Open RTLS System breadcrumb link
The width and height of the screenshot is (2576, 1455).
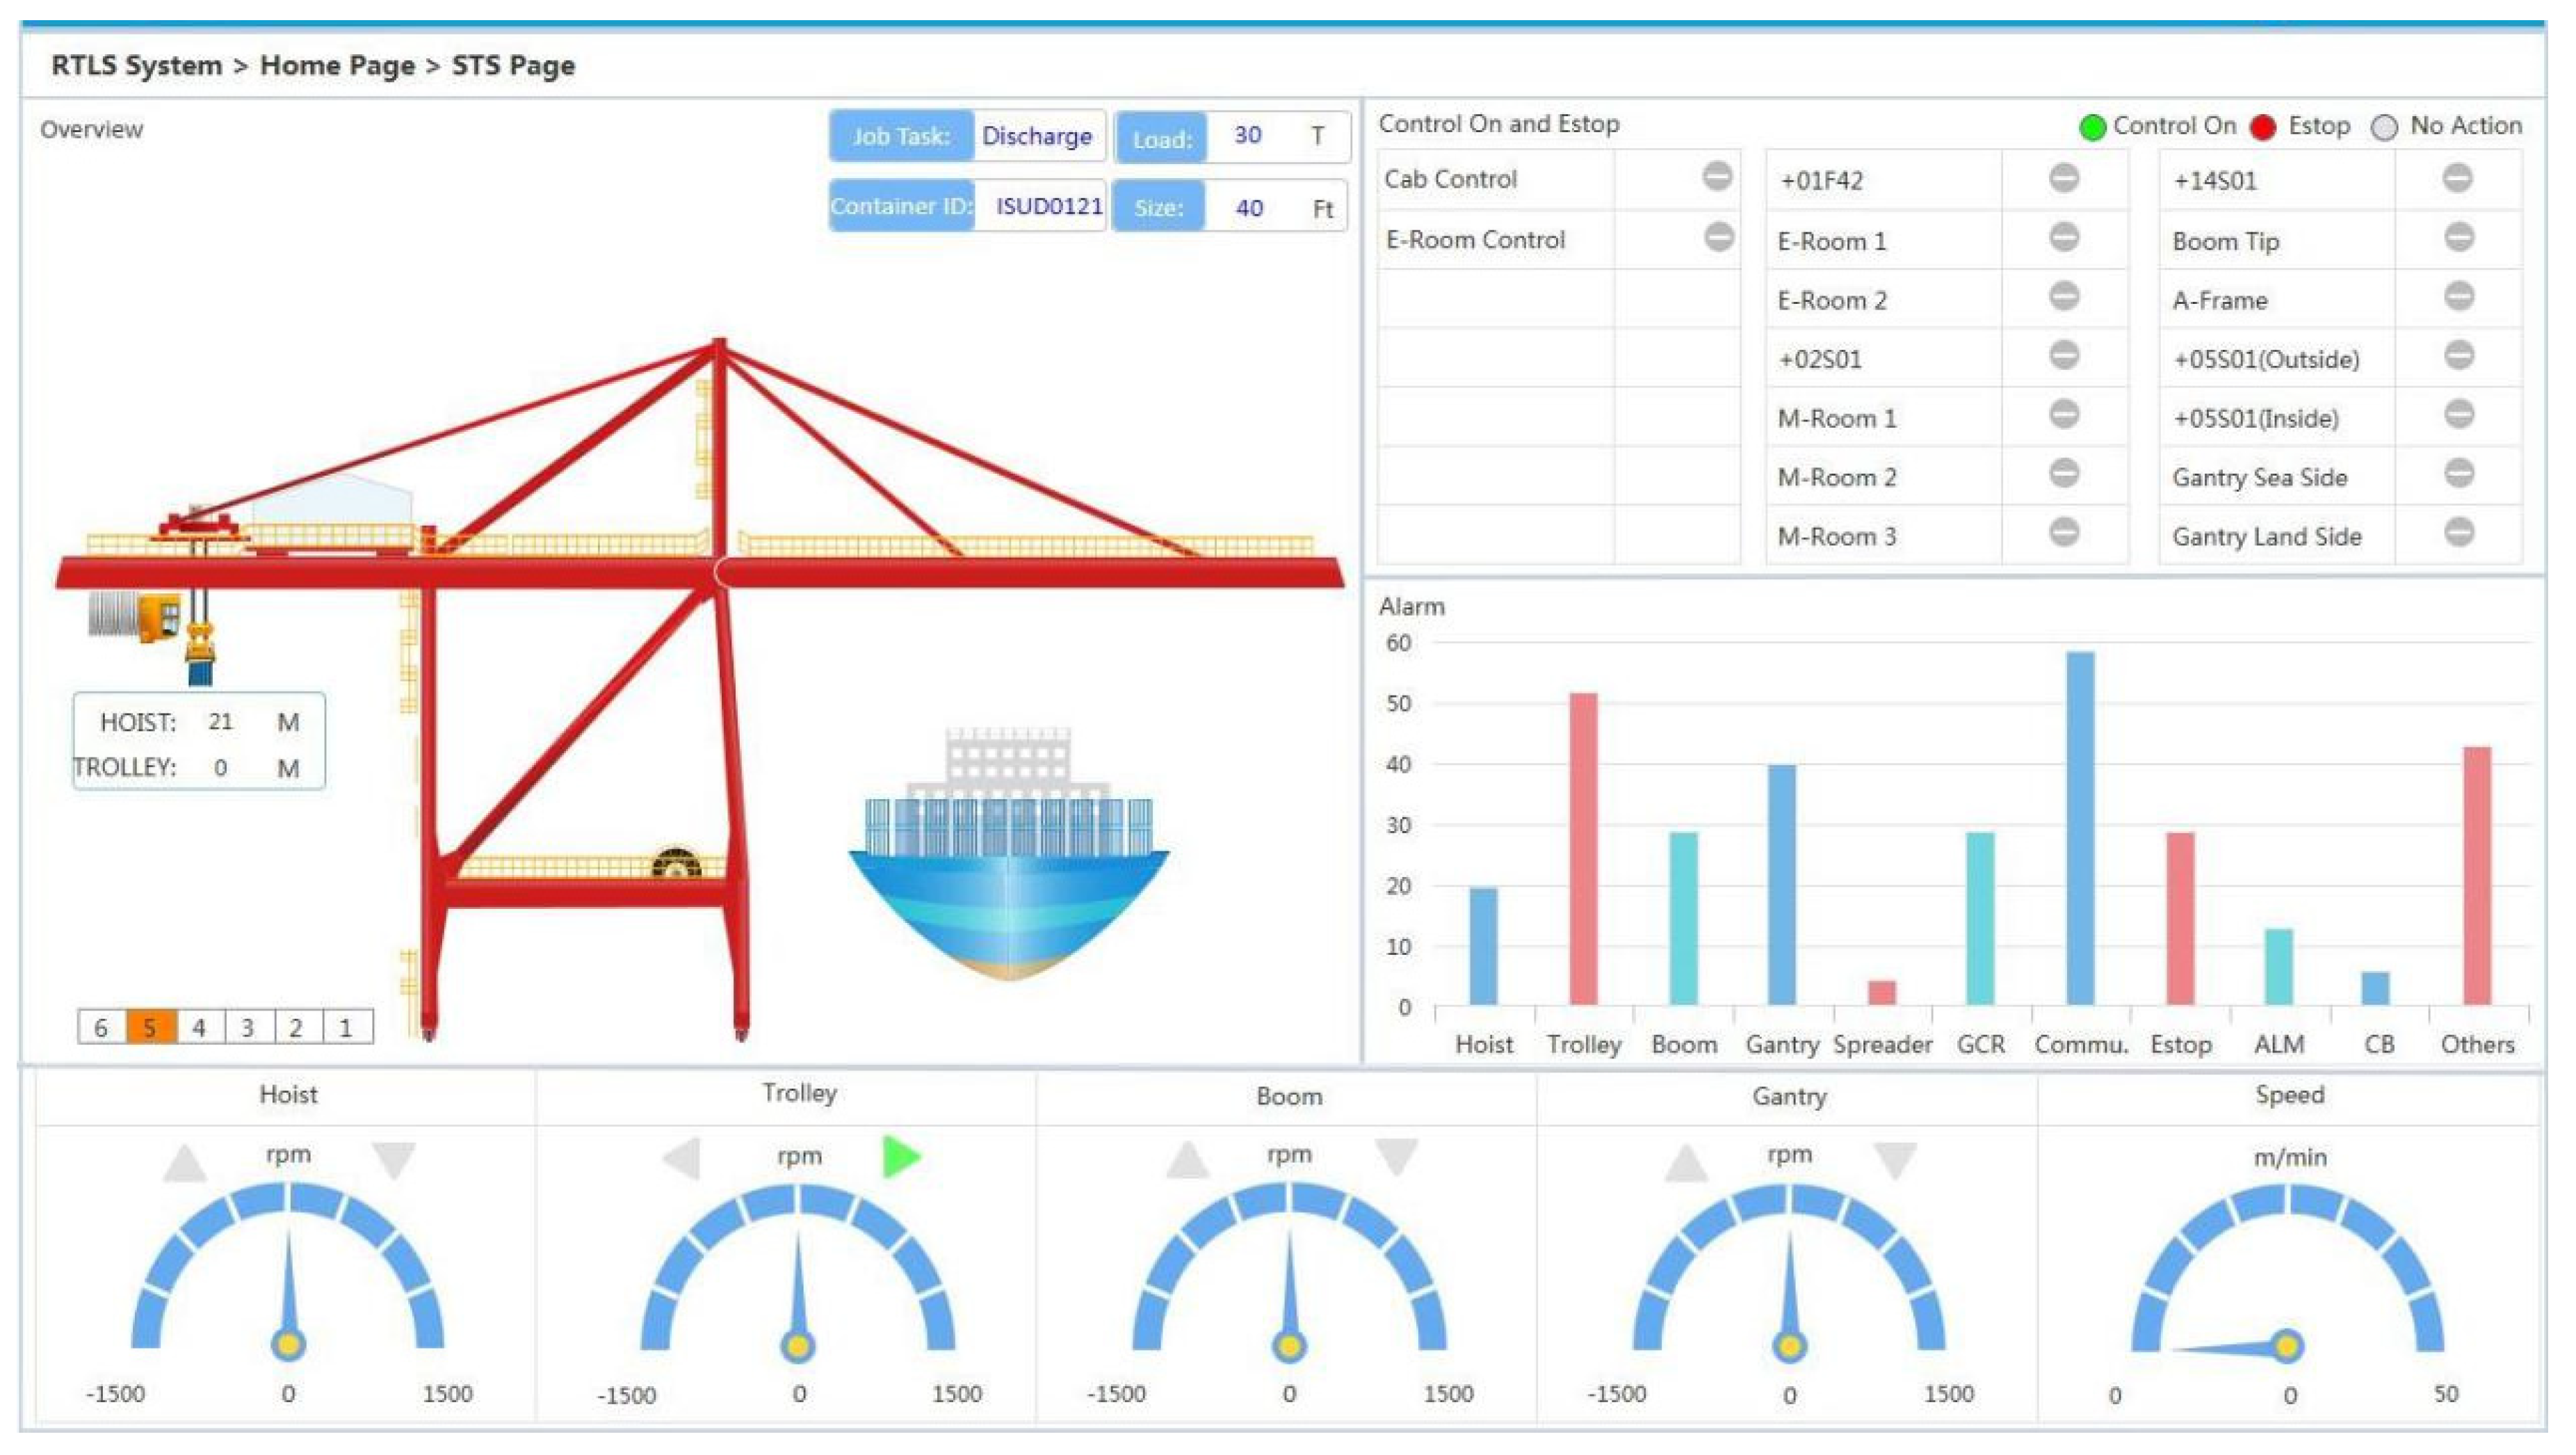pyautogui.click(x=137, y=66)
